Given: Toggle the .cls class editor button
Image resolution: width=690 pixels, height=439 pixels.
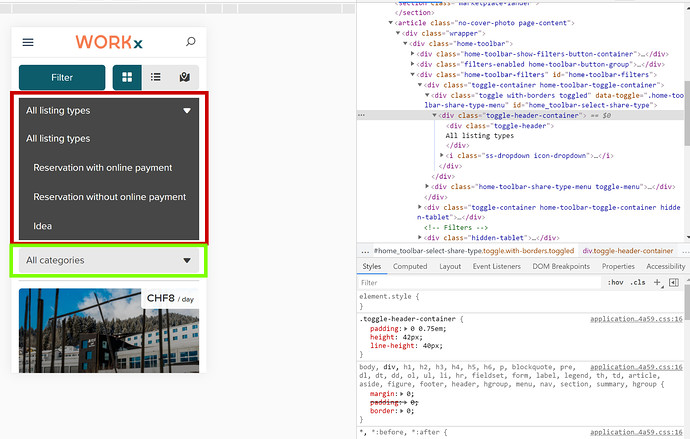Looking at the screenshot, I should click(x=638, y=282).
